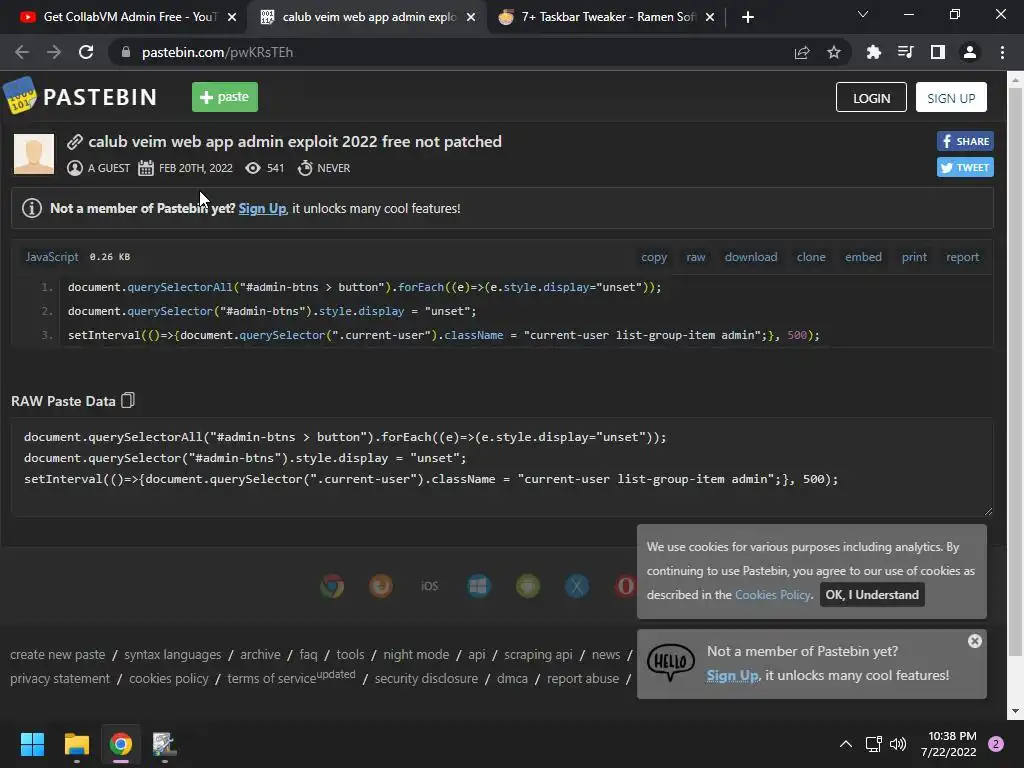
Task: Report this paste
Action: (963, 257)
